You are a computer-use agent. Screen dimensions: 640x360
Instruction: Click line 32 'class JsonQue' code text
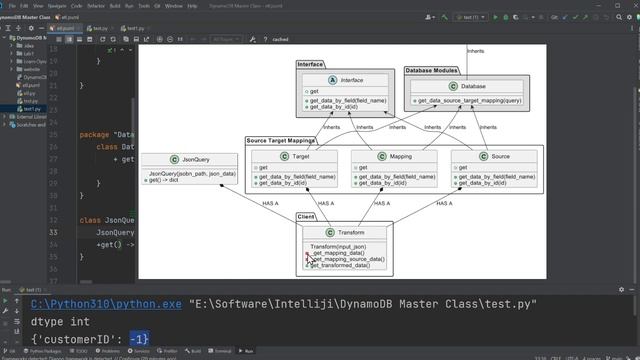(x=107, y=220)
